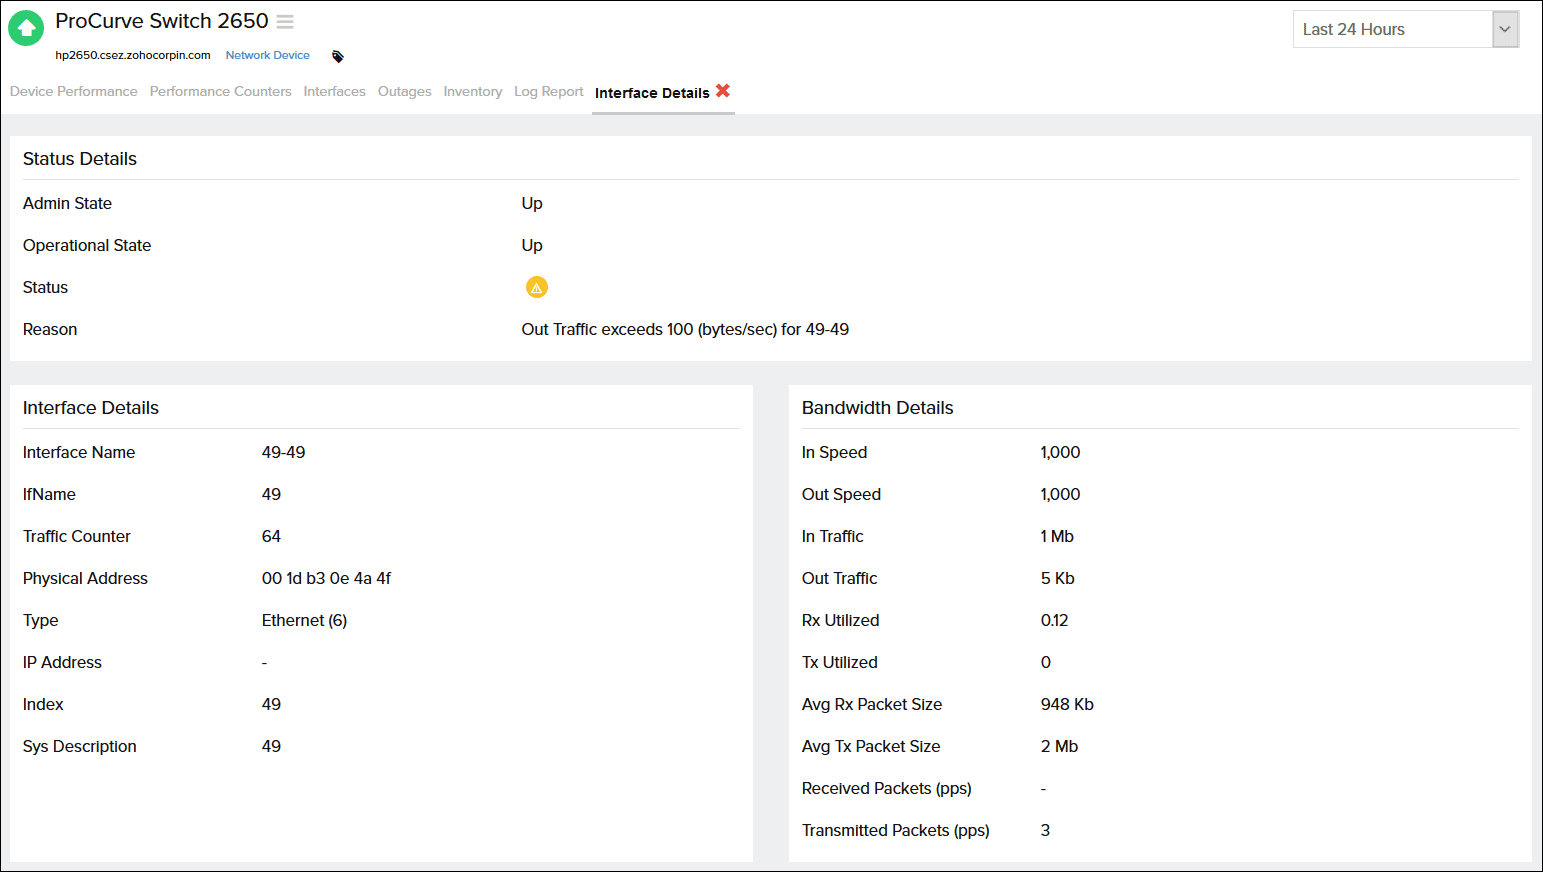The width and height of the screenshot is (1543, 872).
Task: Click the hp2650.csez.zohocorpin.com hostname
Action: [133, 56]
